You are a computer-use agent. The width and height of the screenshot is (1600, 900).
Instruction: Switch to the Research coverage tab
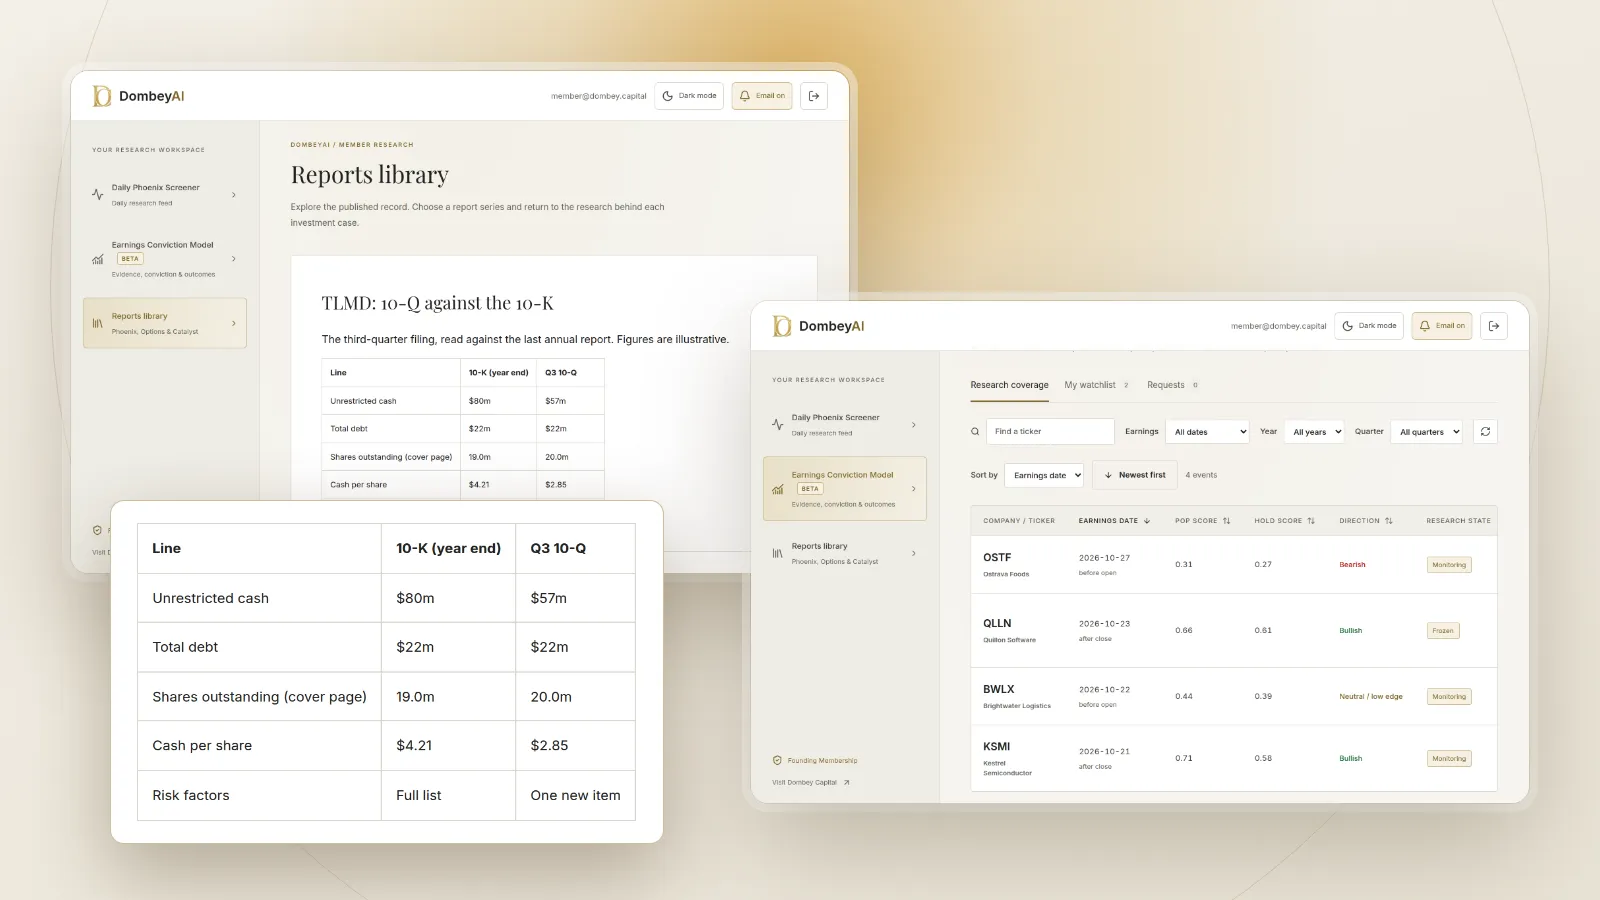tap(1009, 385)
